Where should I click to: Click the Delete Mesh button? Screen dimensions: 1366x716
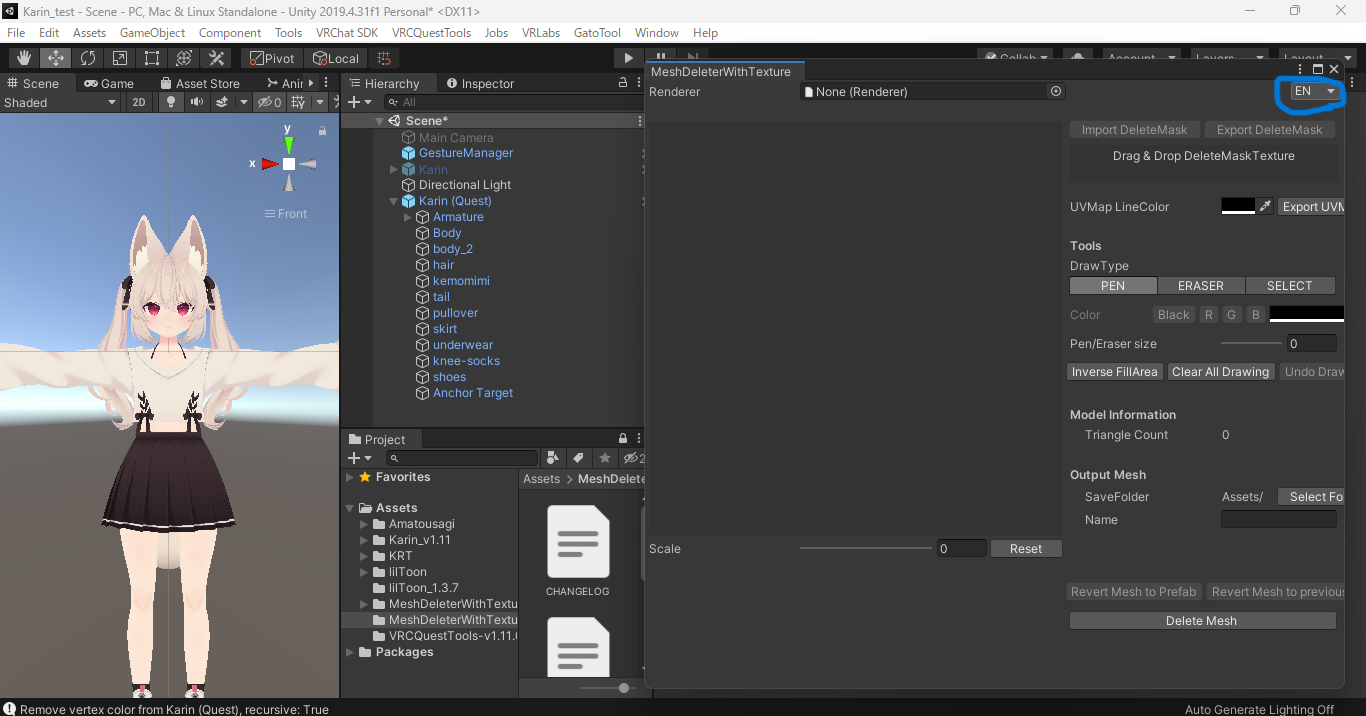click(x=1202, y=621)
